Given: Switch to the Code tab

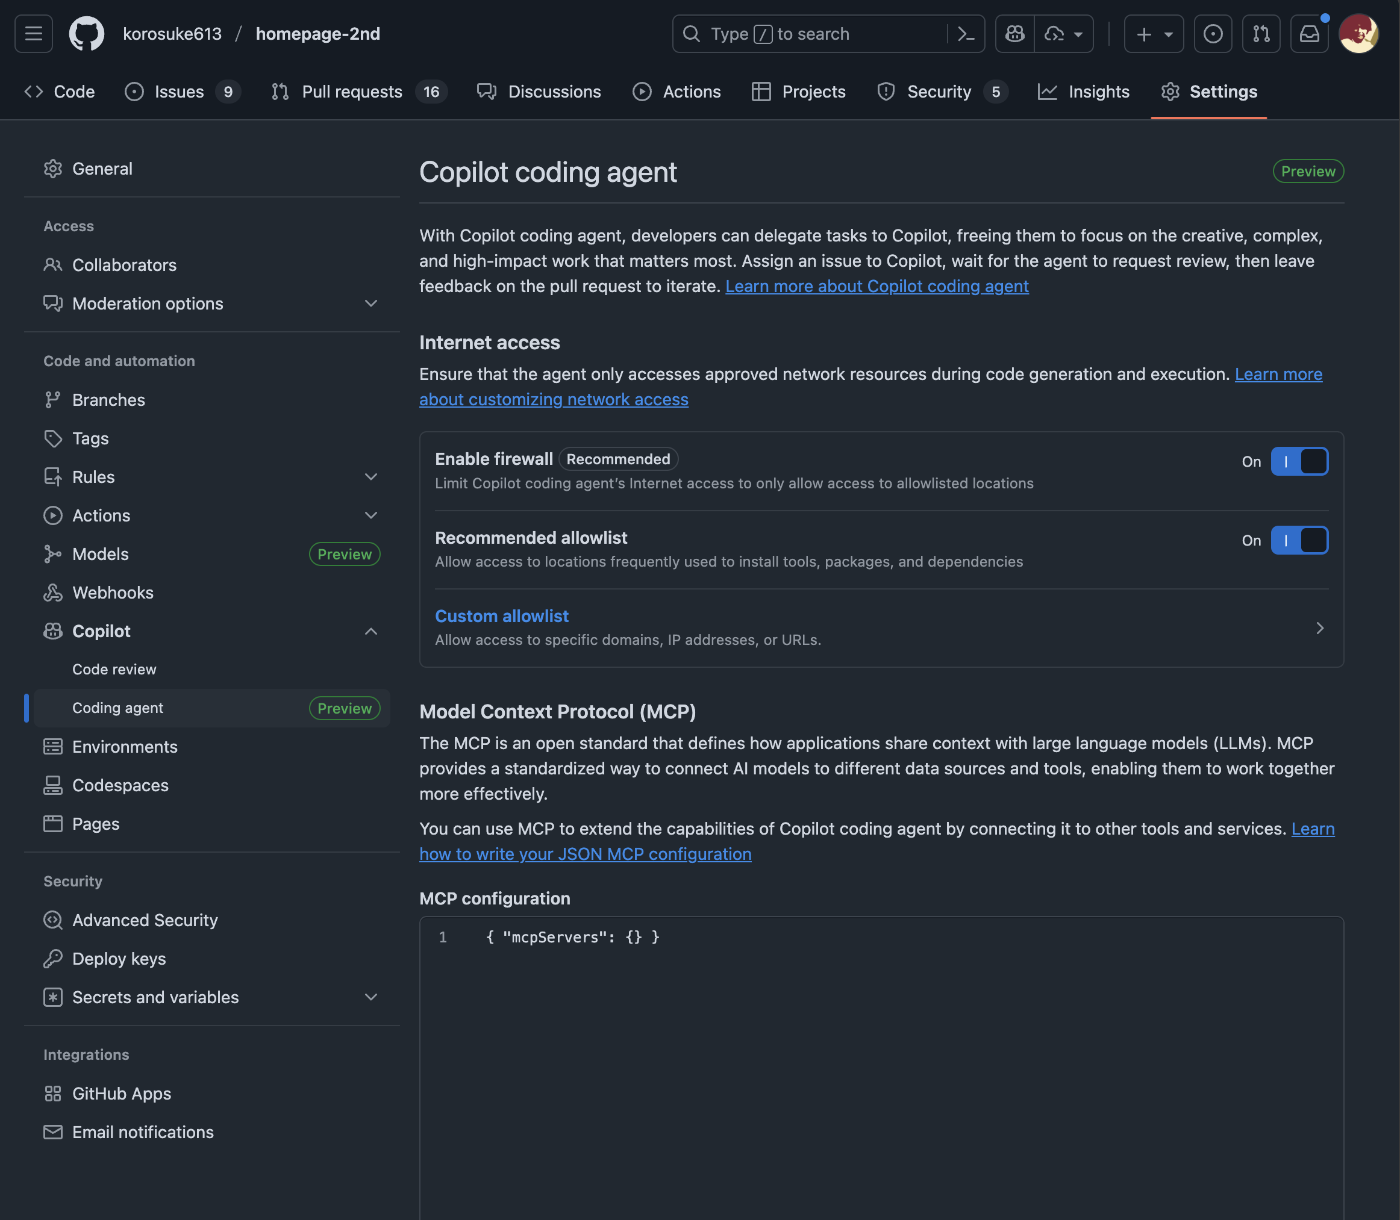Looking at the screenshot, I should [x=60, y=92].
